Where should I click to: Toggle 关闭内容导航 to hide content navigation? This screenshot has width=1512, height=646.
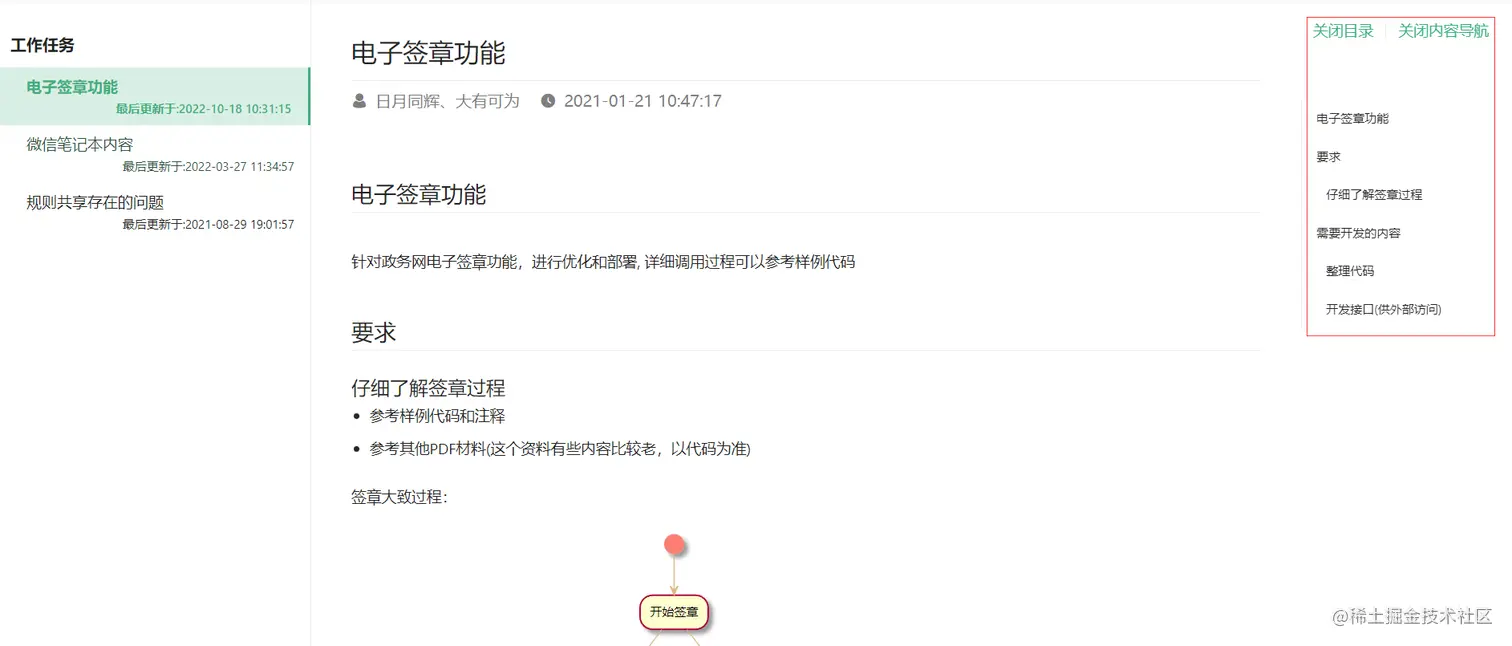click(1443, 31)
